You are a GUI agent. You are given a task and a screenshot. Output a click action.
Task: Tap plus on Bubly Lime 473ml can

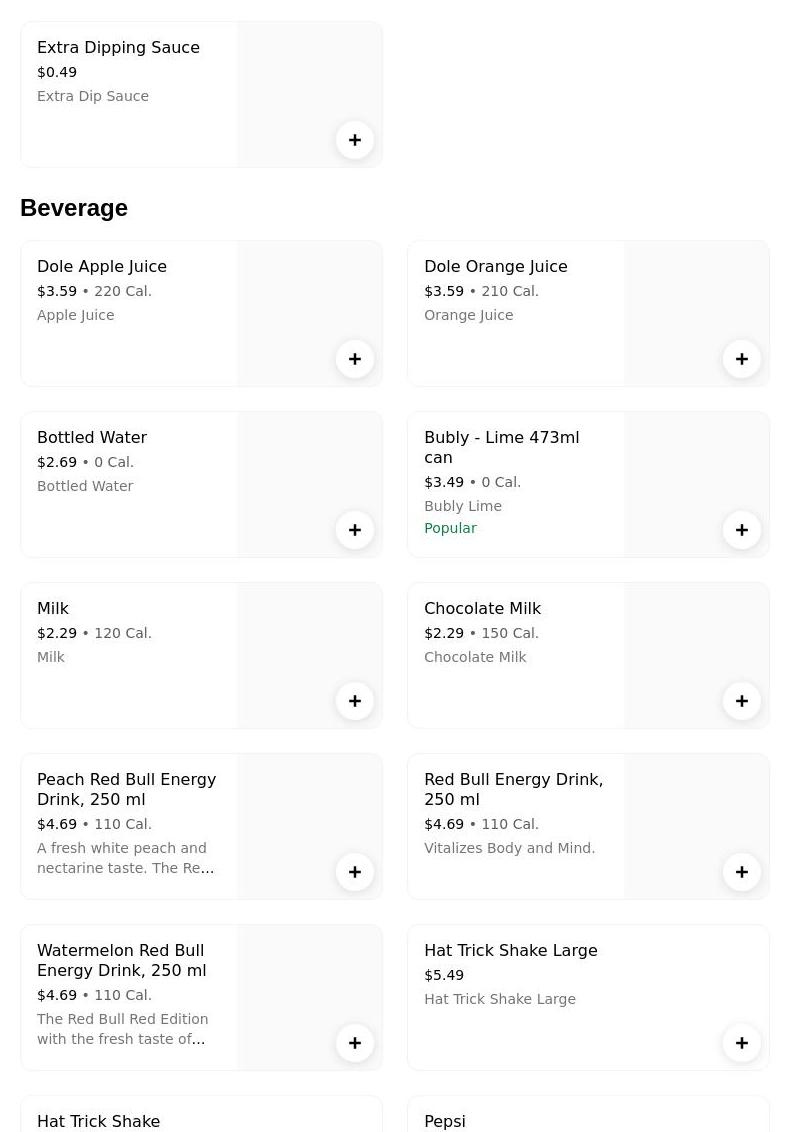[742, 530]
